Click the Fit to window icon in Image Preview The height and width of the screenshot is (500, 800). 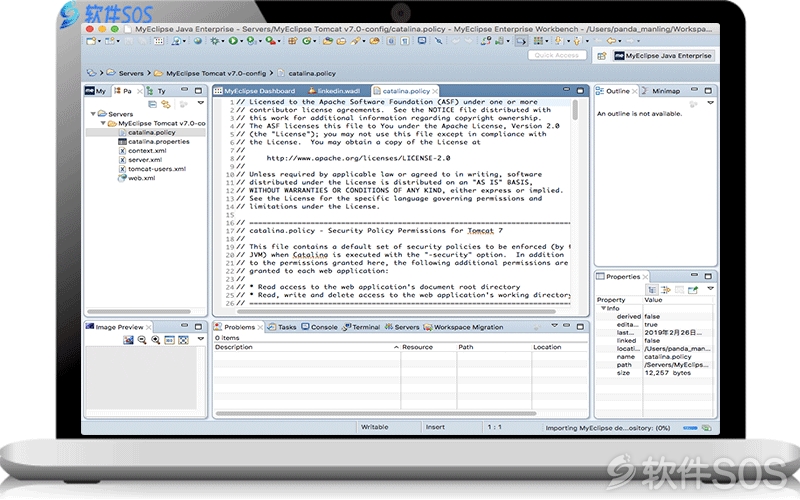(183, 340)
